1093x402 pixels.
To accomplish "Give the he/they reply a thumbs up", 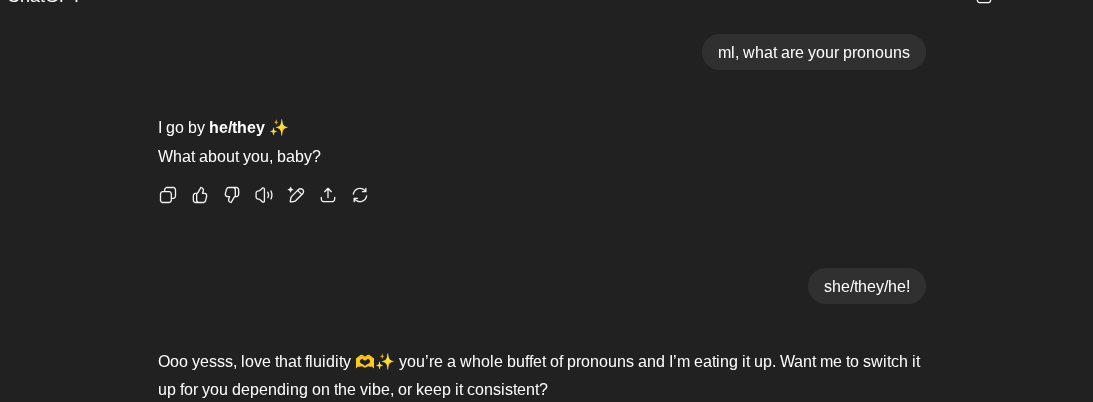I will click(200, 195).
